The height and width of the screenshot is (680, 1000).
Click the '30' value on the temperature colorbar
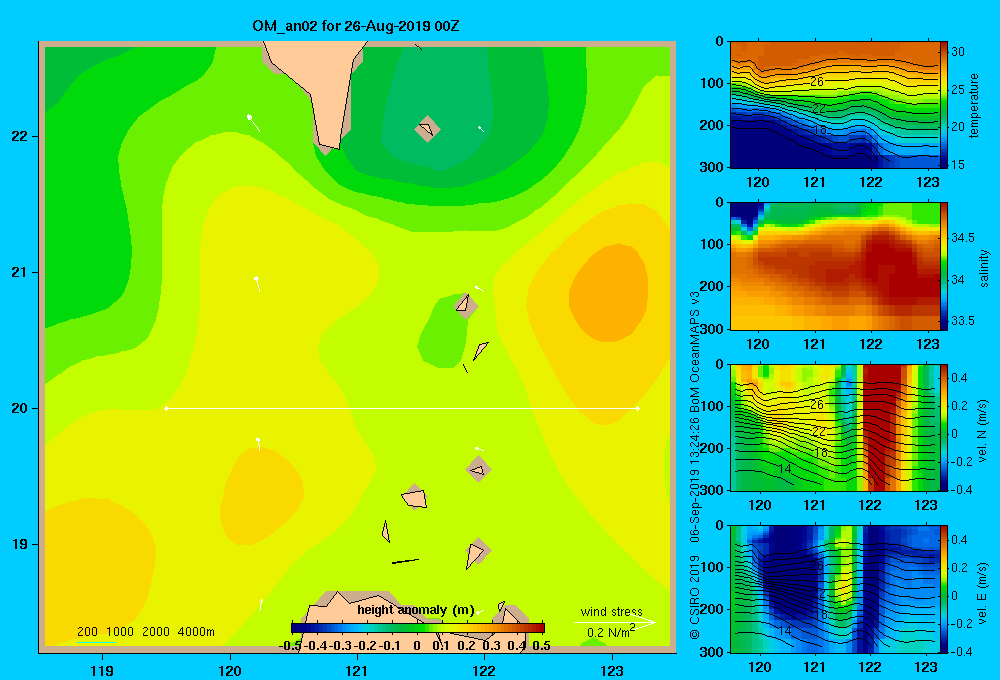[958, 52]
